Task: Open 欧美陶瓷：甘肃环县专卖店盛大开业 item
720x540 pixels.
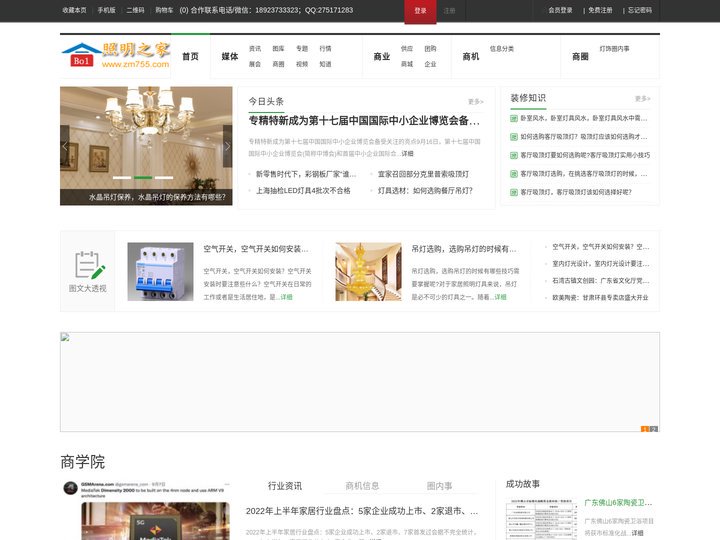Action: tap(600, 298)
